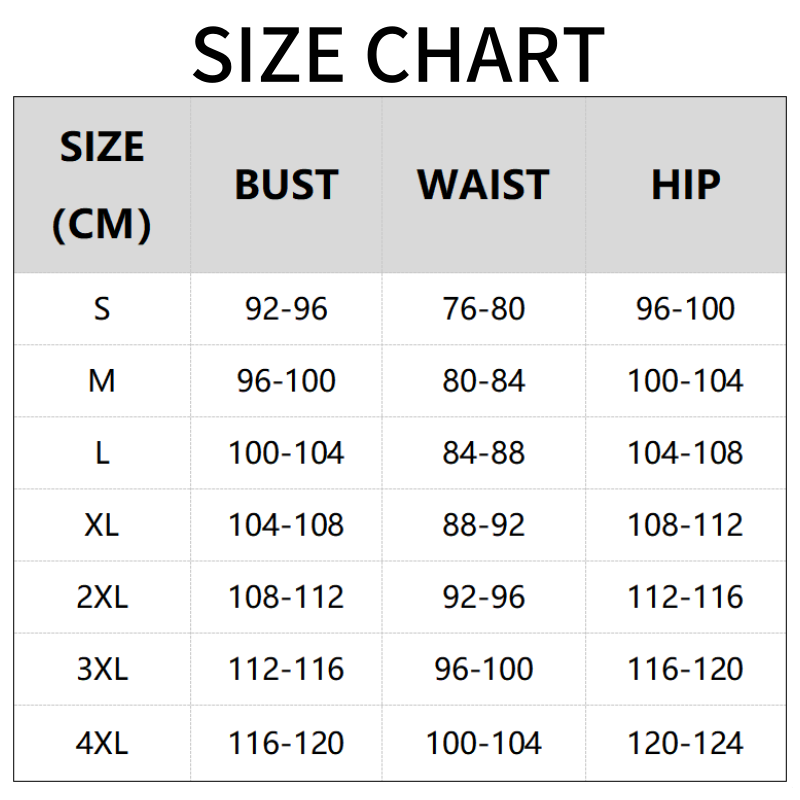This screenshot has height=800, width=800.
Task: Select the HIP column header
Action: point(685,186)
